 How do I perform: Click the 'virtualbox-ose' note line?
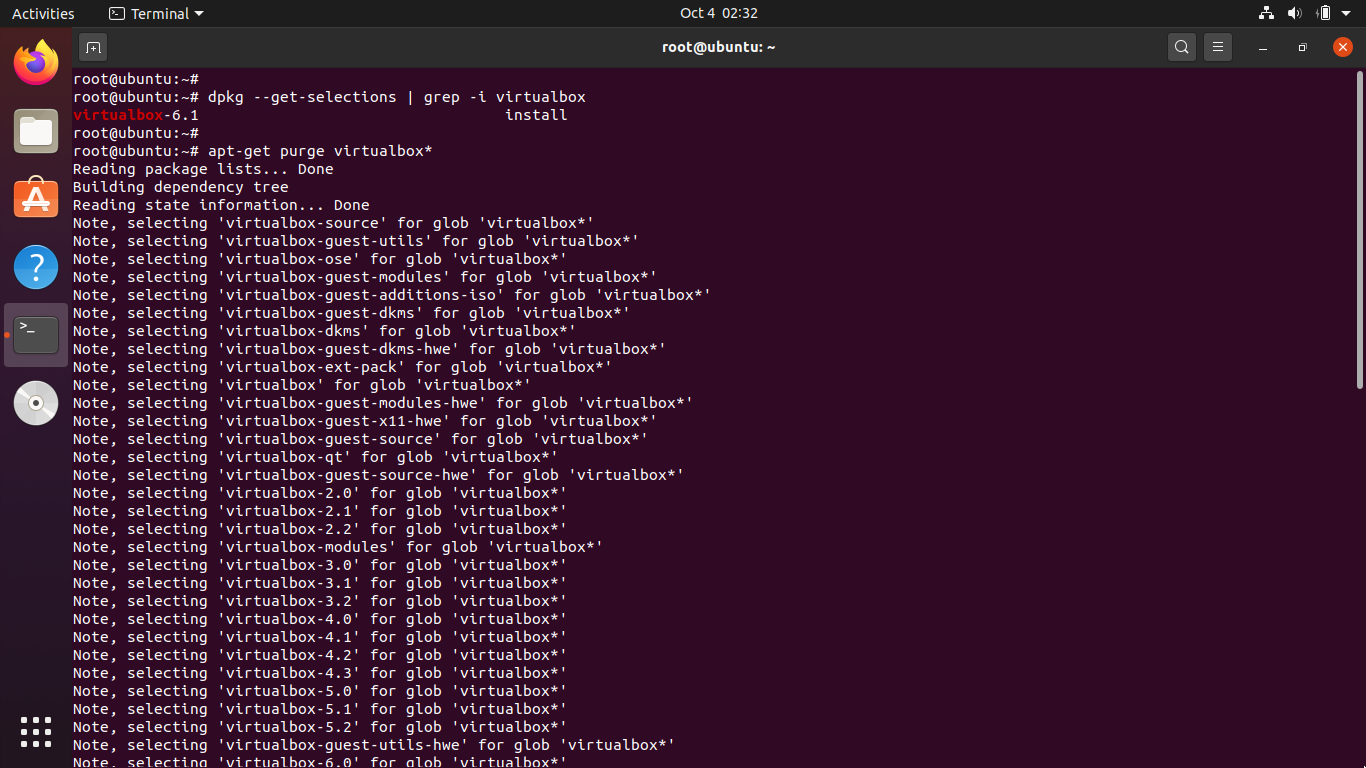coord(320,259)
